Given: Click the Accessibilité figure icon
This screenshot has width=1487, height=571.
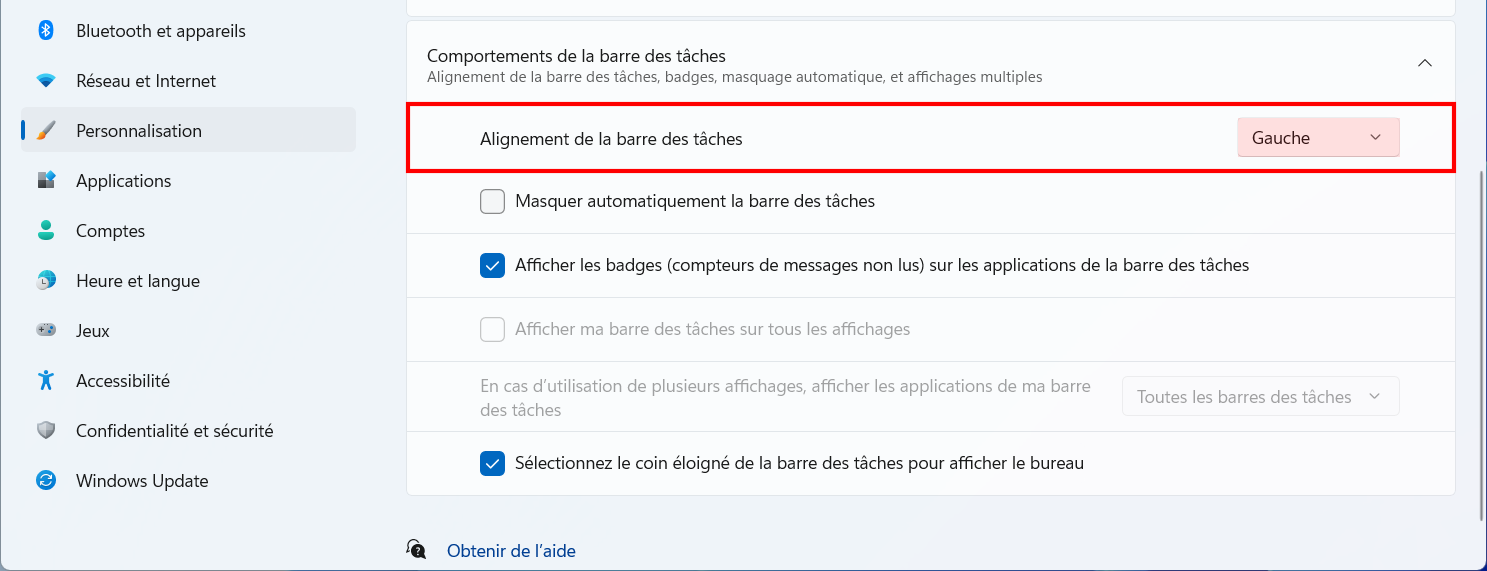Looking at the screenshot, I should coord(46,381).
